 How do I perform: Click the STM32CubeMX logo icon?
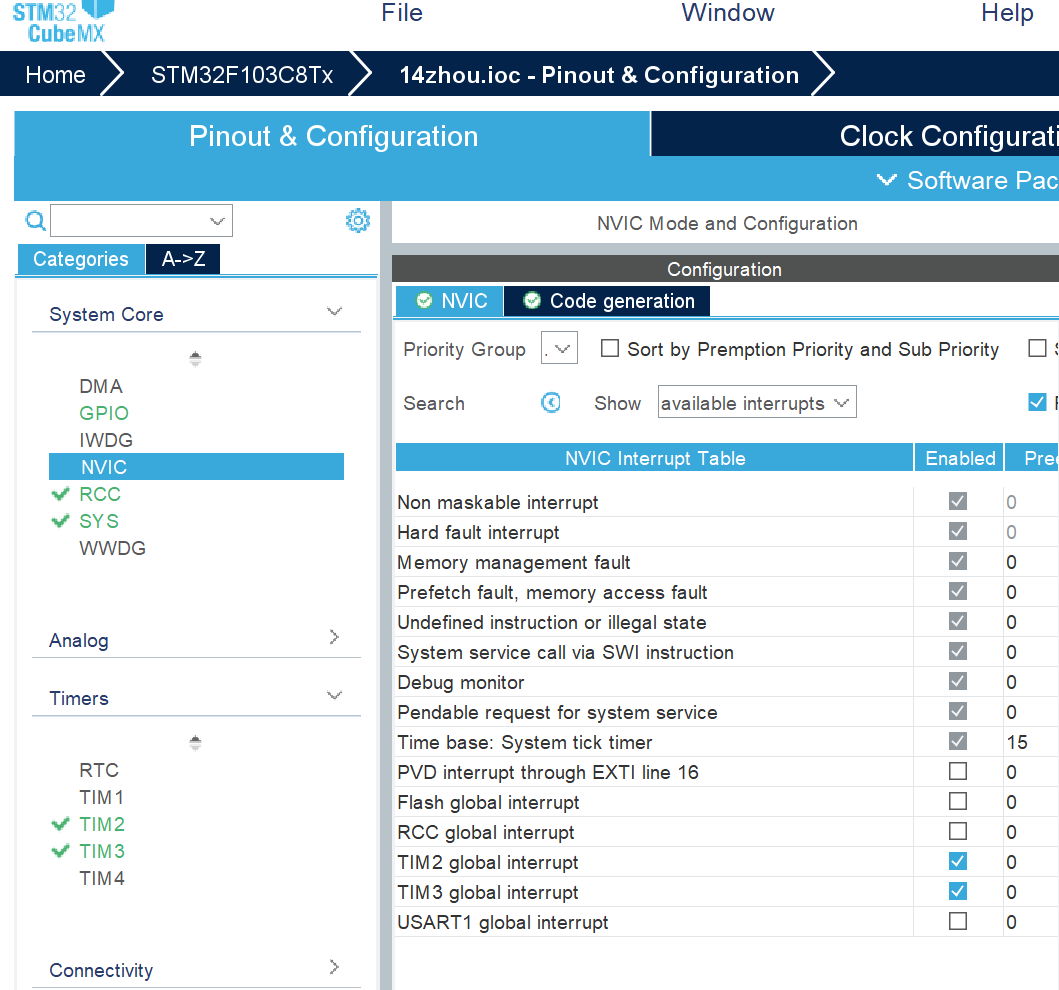(64, 22)
